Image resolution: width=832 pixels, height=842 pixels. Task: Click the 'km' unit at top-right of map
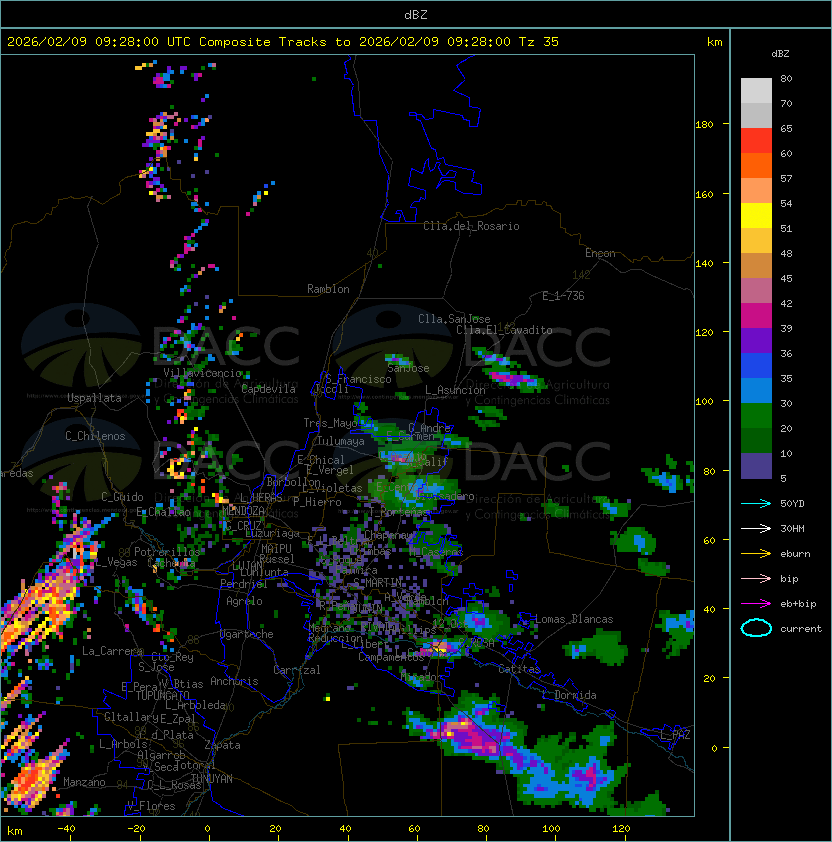click(x=714, y=42)
